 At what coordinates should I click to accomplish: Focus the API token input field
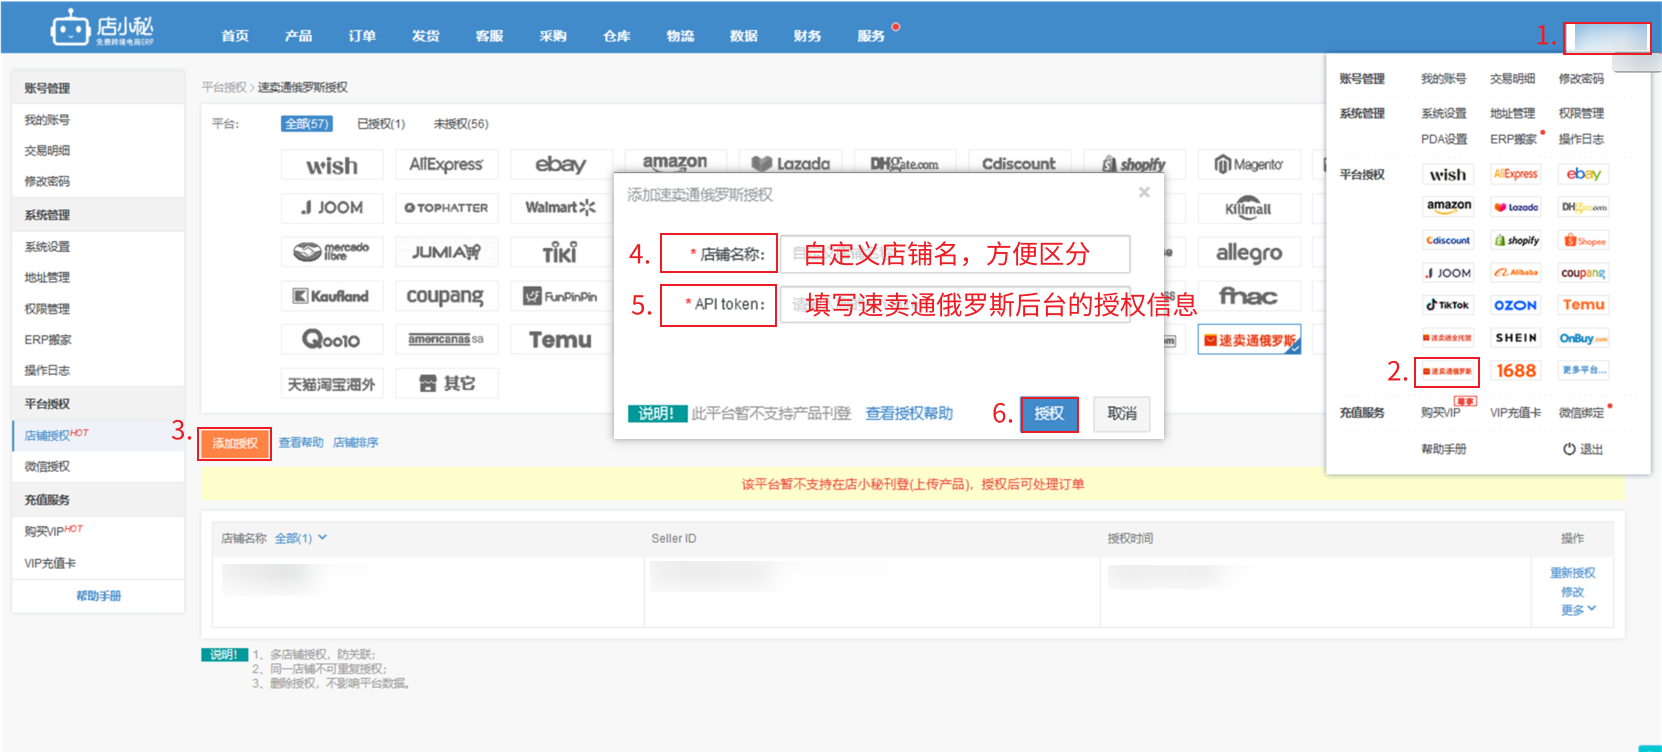coord(955,304)
